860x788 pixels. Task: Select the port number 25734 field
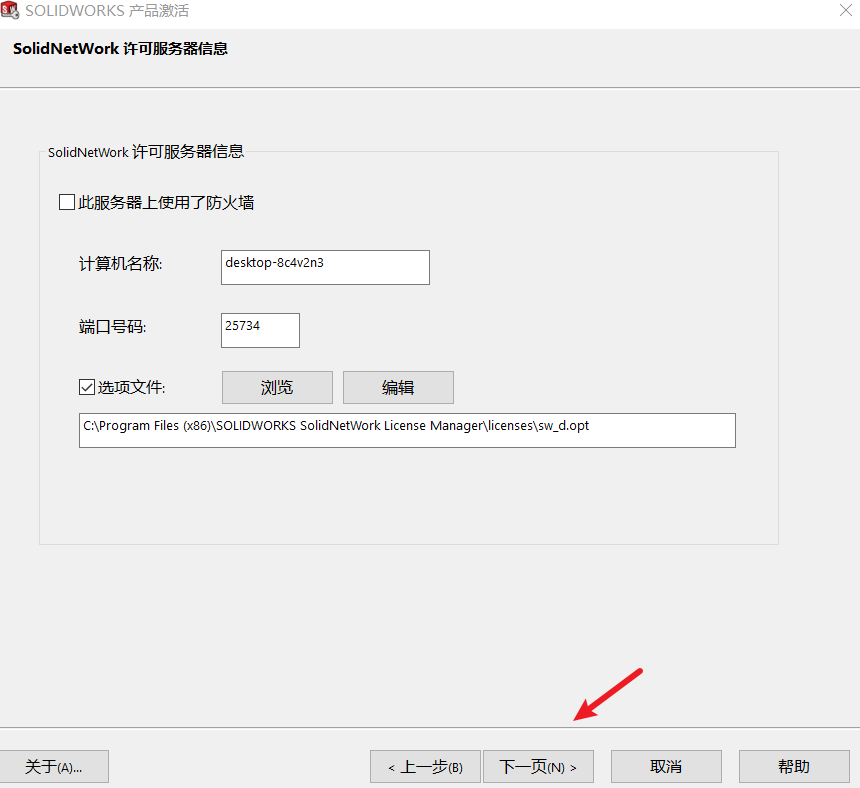coord(260,330)
